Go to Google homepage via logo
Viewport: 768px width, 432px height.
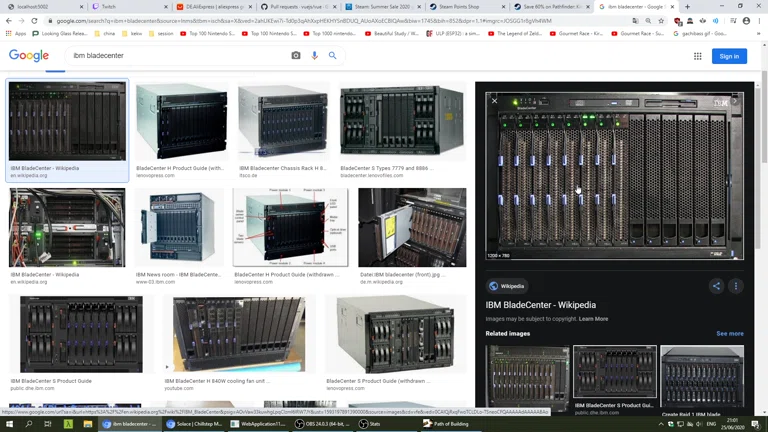29,55
